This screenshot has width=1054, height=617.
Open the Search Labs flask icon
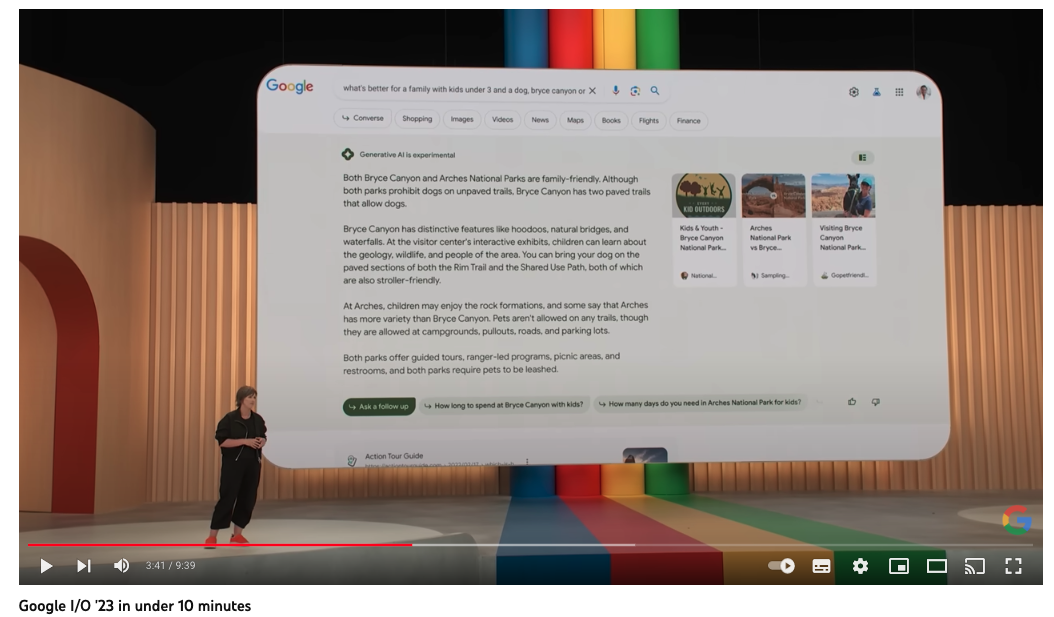(877, 92)
